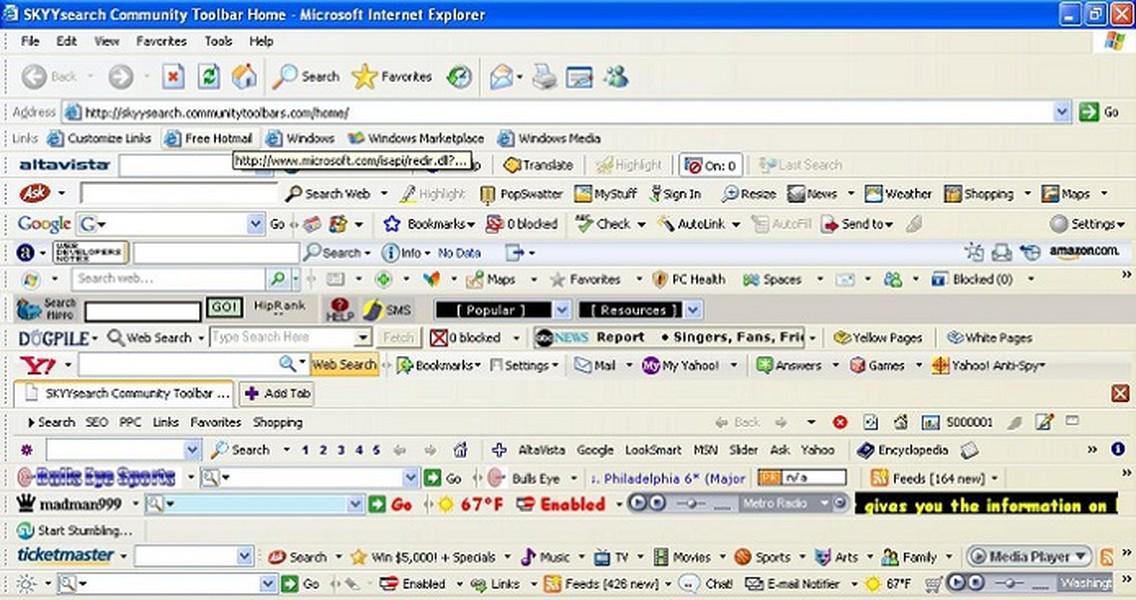This screenshot has width=1136, height=600.
Task: Open the Favorites menu
Action: pyautogui.click(x=161, y=41)
